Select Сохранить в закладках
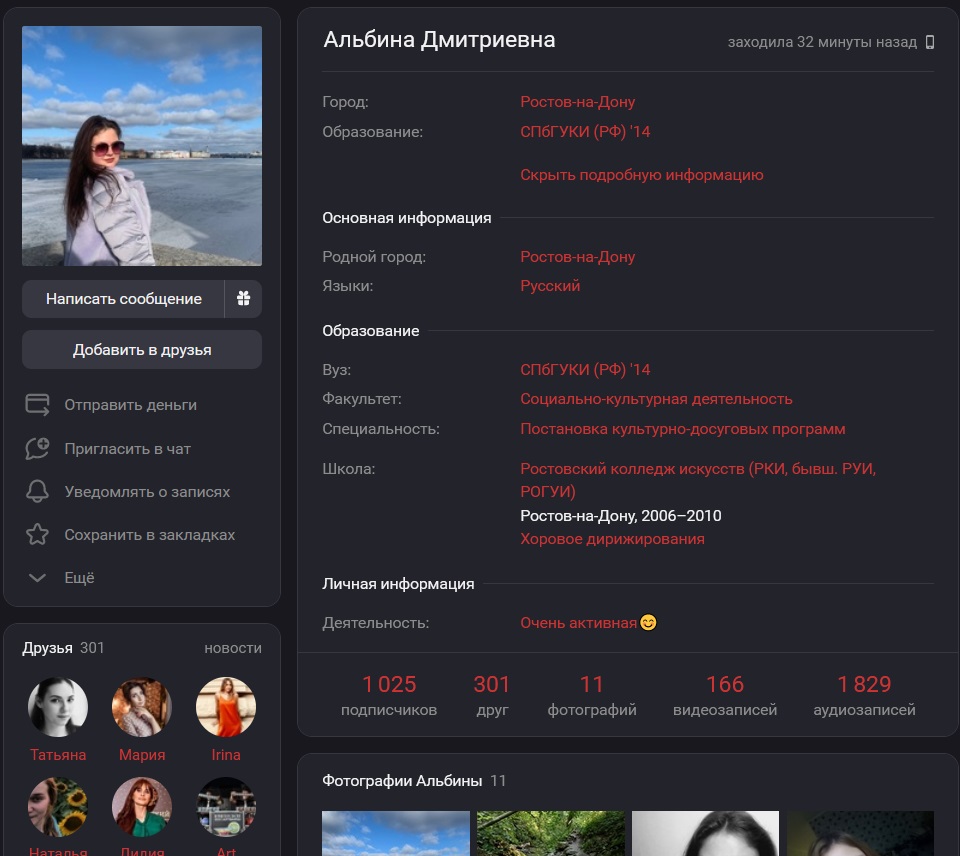The width and height of the screenshot is (960, 856). (x=149, y=535)
